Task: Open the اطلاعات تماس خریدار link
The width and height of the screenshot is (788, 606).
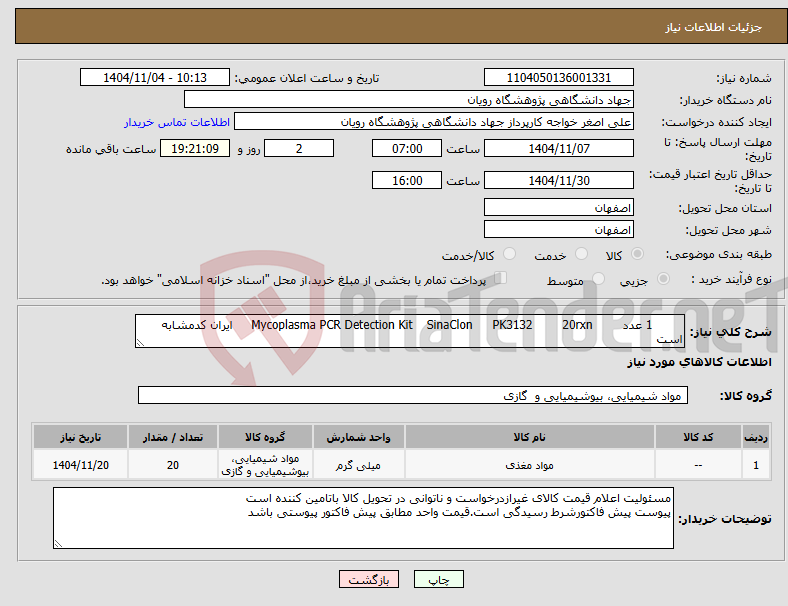Action: [177, 122]
